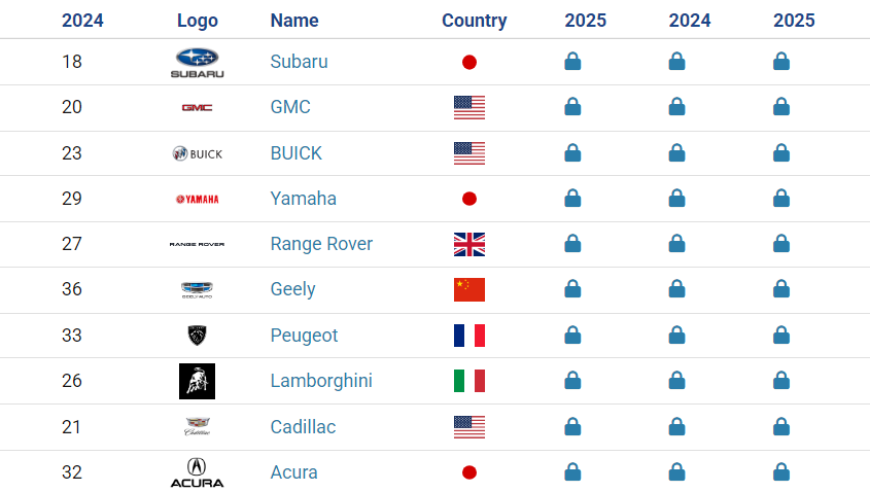This screenshot has width=870, height=492.
Task: Click the China flag next to Geely
Action: (x=469, y=290)
